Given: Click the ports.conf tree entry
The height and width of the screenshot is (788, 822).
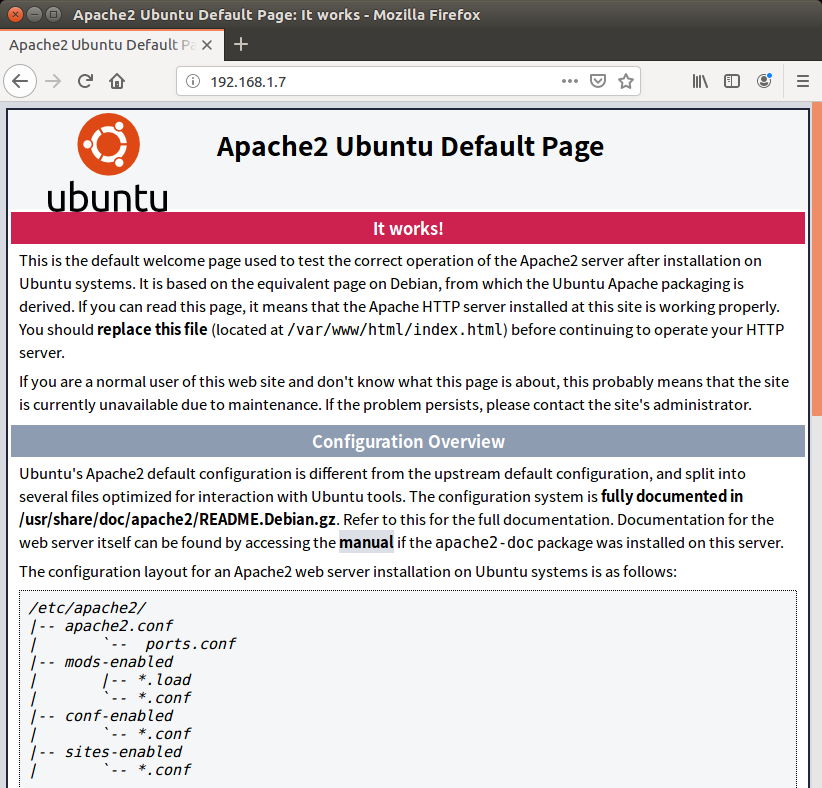Looking at the screenshot, I should (191, 644).
